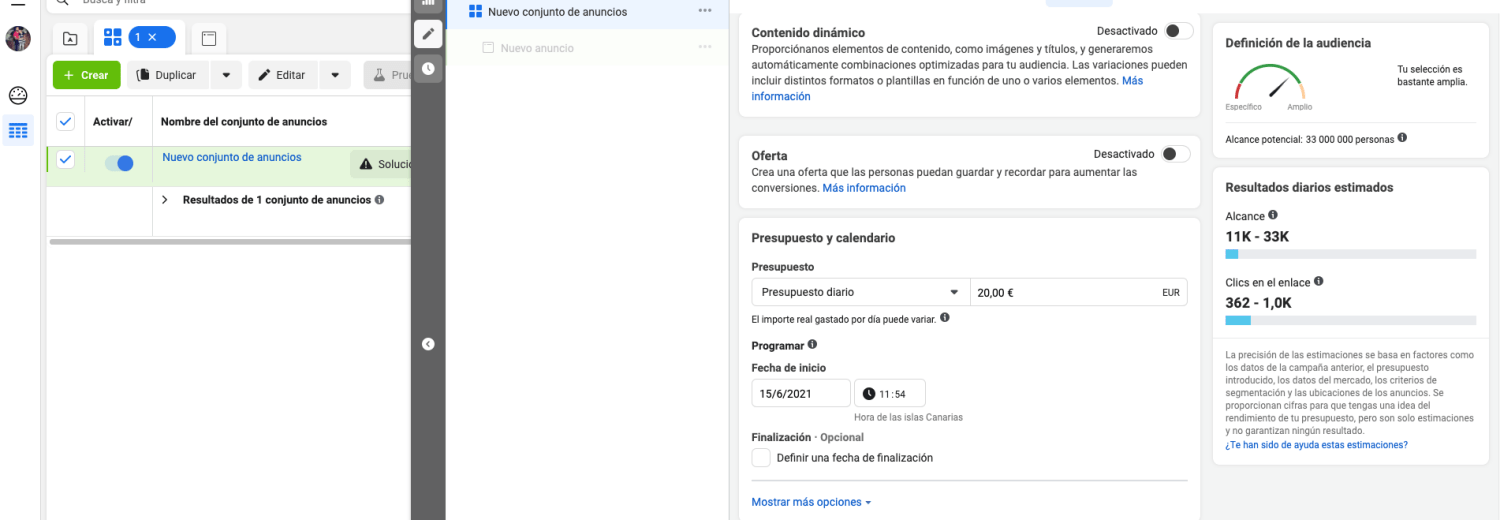This screenshot has width=1500, height=520.
Task: Enable the Oferta switch
Action: coord(1176,154)
